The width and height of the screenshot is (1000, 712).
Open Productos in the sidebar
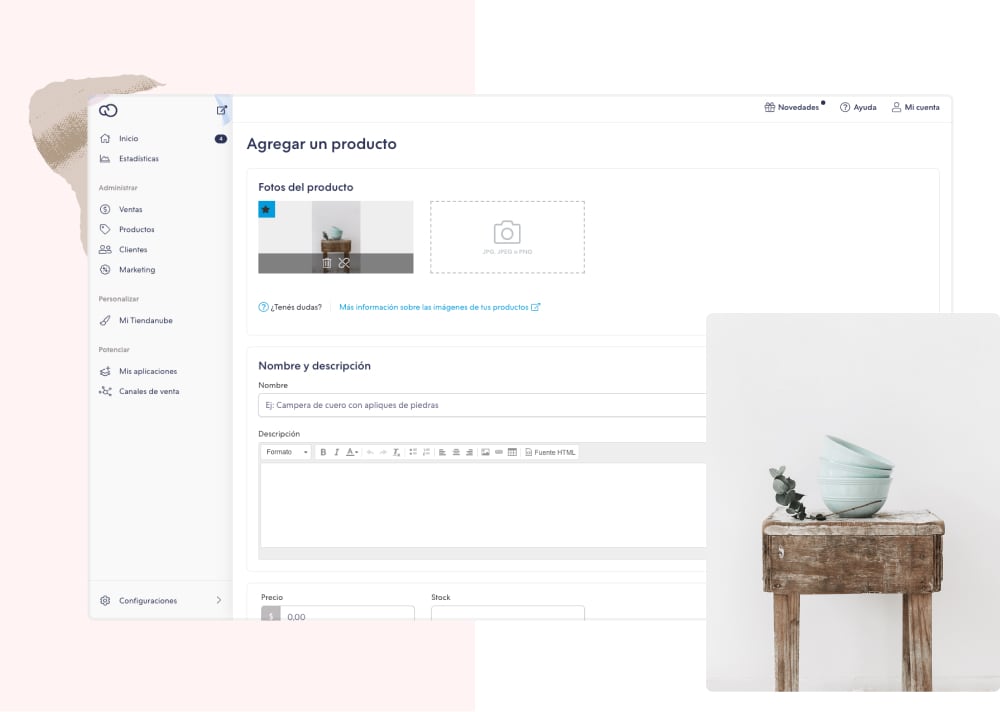coord(136,229)
